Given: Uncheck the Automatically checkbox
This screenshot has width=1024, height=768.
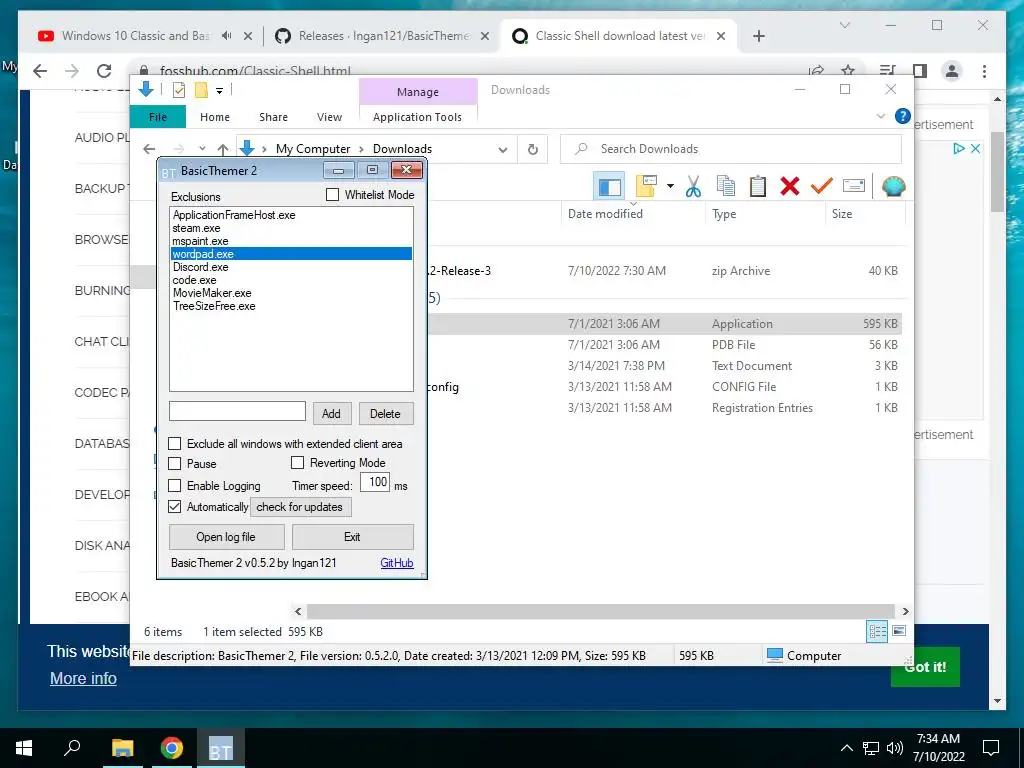Looking at the screenshot, I should (x=174, y=506).
